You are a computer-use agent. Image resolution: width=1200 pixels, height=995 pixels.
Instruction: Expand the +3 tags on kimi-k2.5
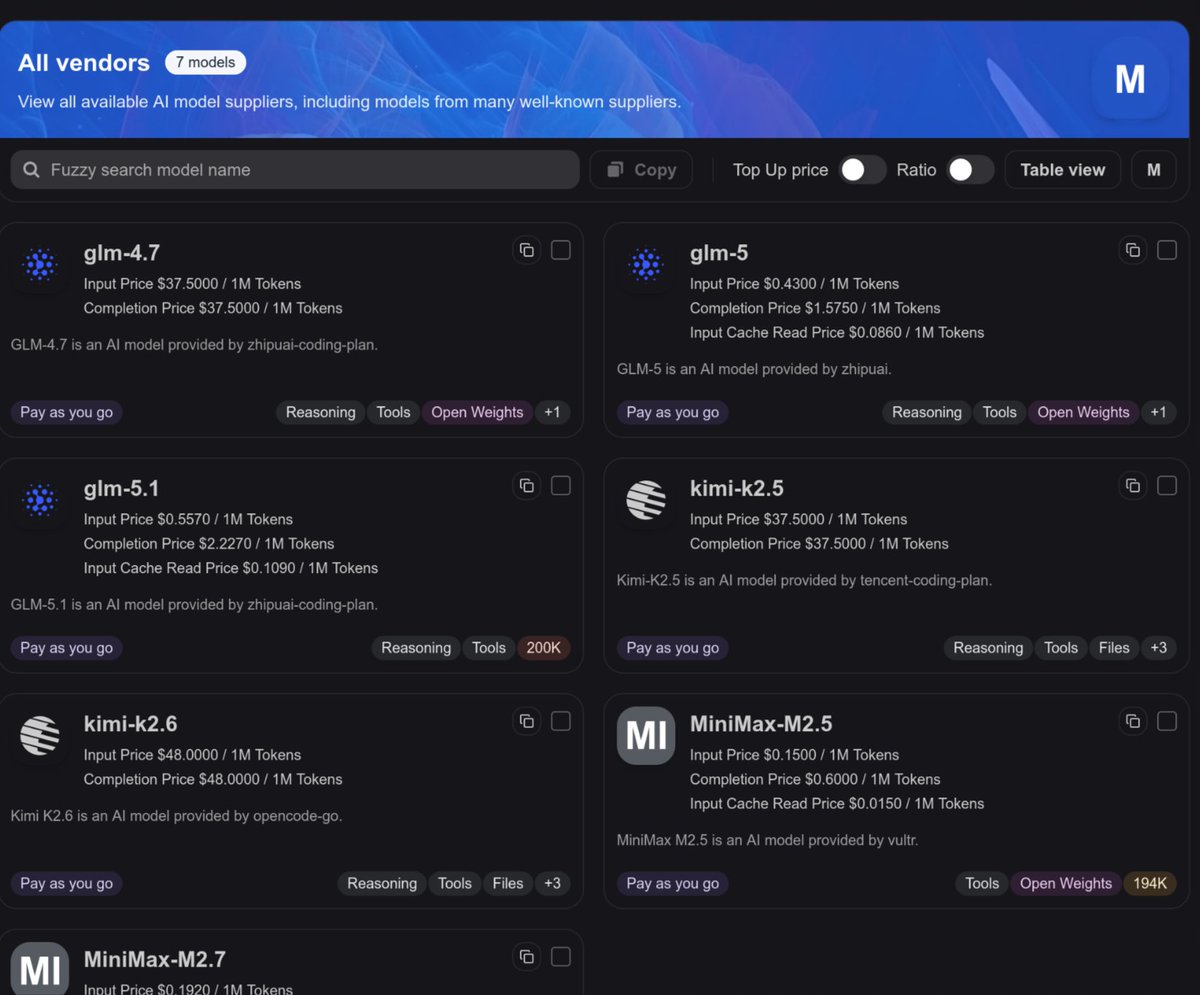1158,648
